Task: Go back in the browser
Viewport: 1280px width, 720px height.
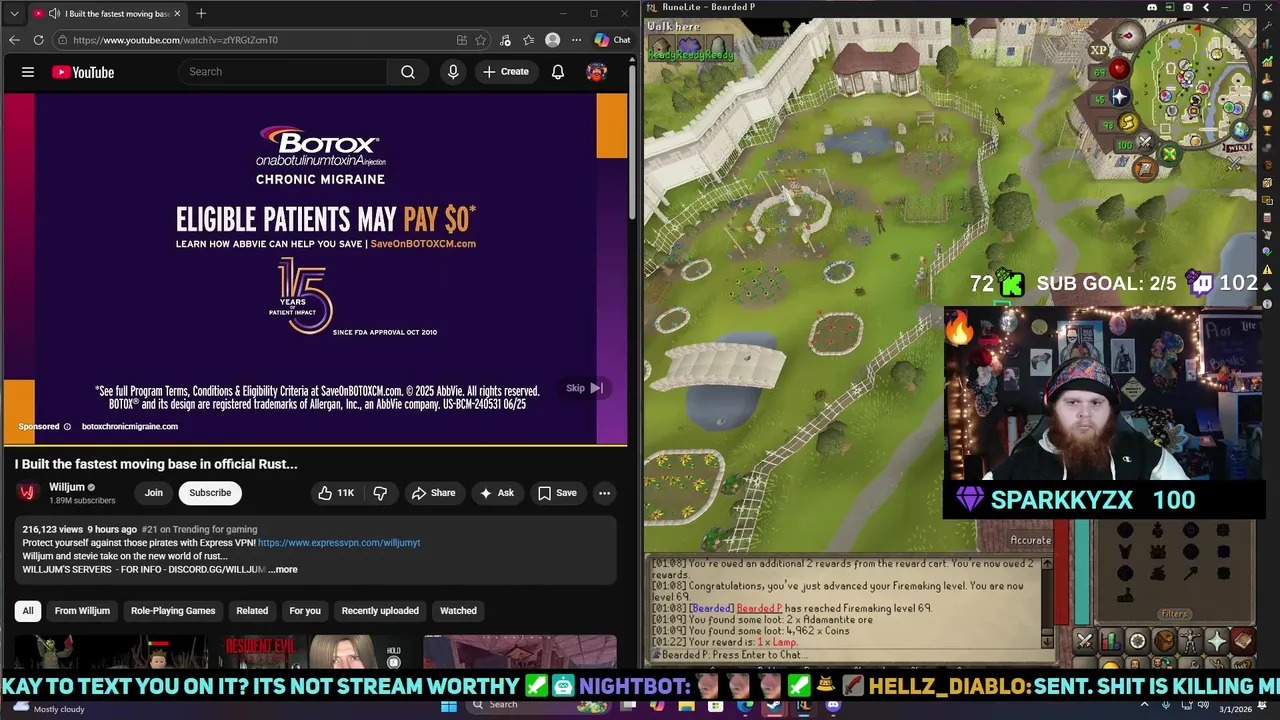Action: point(14,40)
